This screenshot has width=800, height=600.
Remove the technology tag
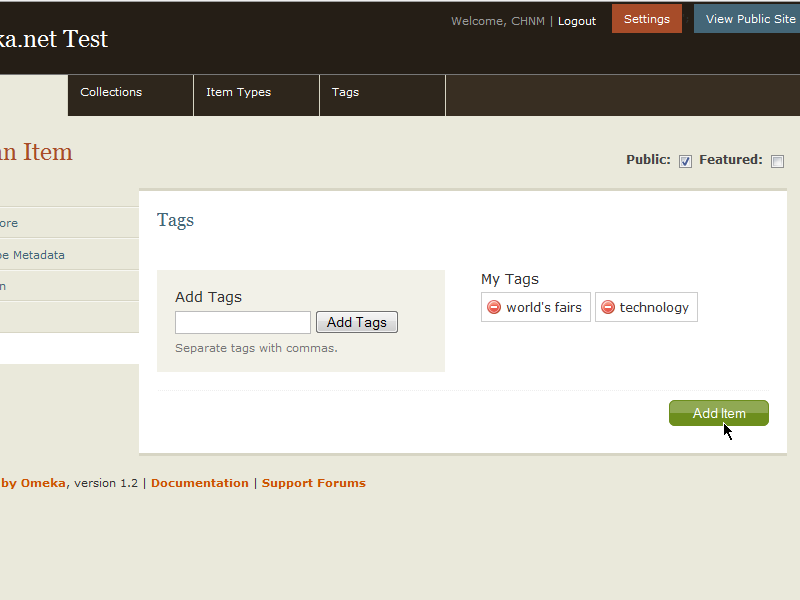click(608, 307)
